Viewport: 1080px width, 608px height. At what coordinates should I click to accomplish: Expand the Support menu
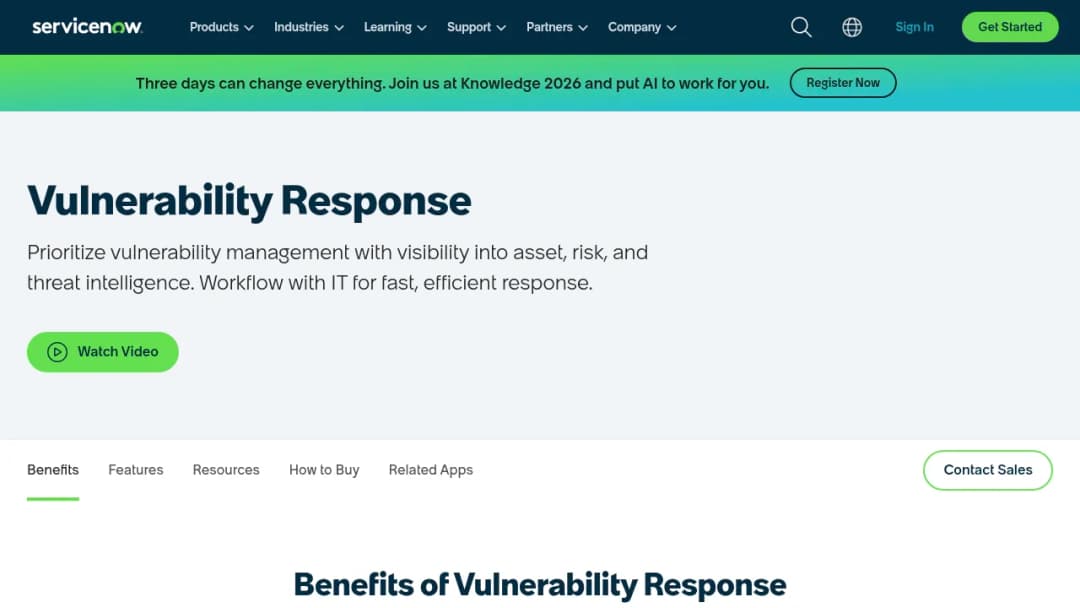point(476,27)
